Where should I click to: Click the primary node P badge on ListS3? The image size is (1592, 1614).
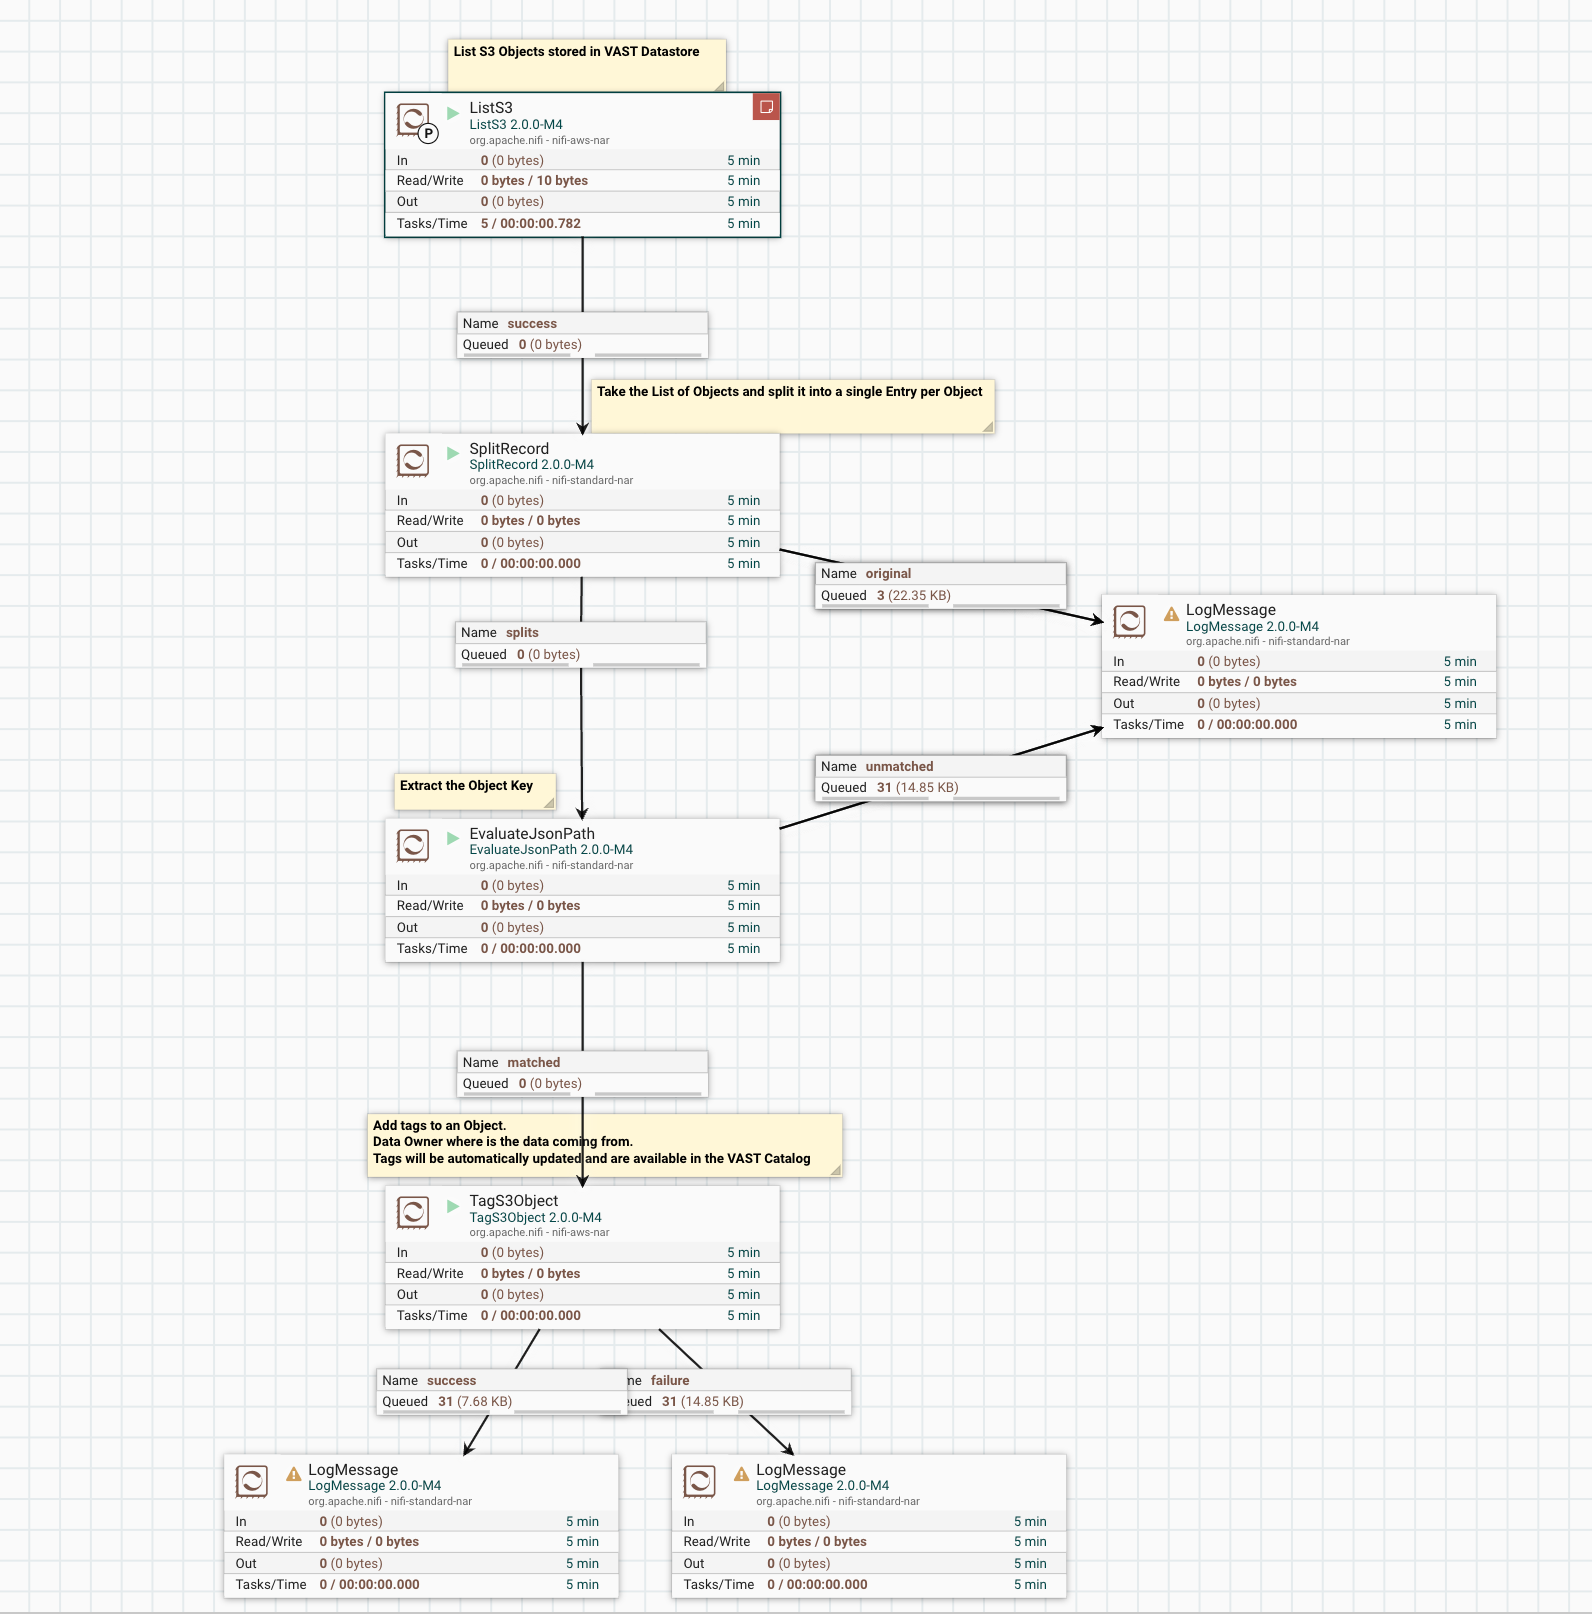(428, 133)
